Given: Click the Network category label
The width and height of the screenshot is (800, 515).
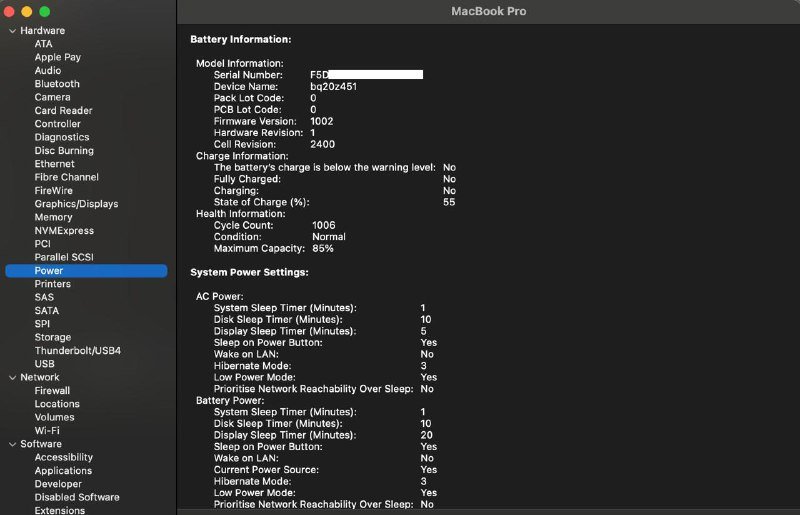Looking at the screenshot, I should (x=40, y=377).
